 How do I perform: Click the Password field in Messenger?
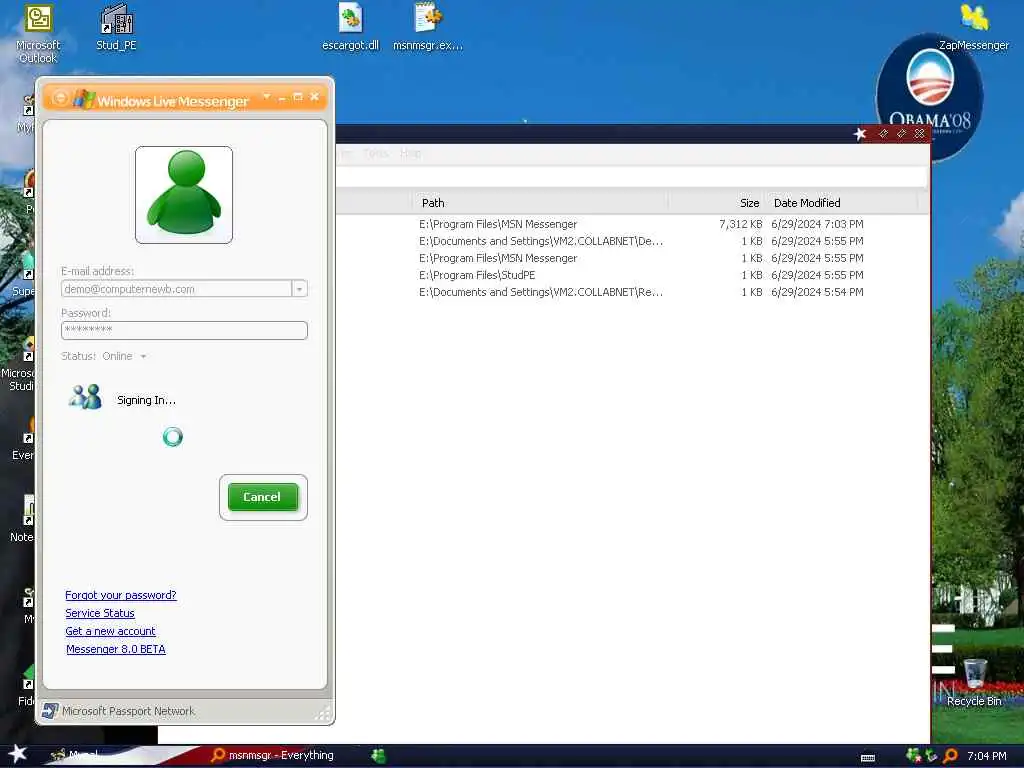[184, 330]
